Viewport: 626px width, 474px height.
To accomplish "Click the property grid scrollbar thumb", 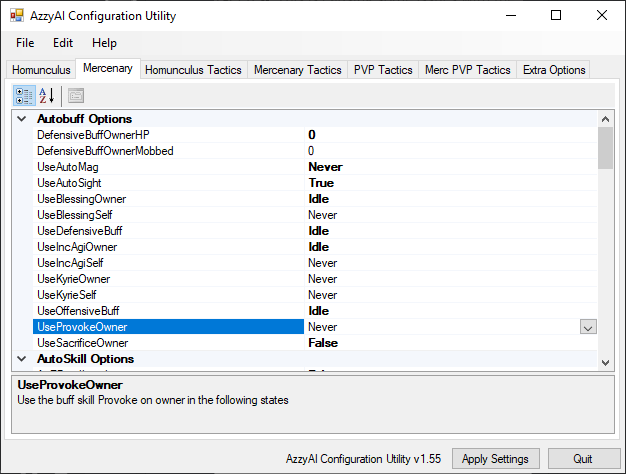I will tap(605, 148).
